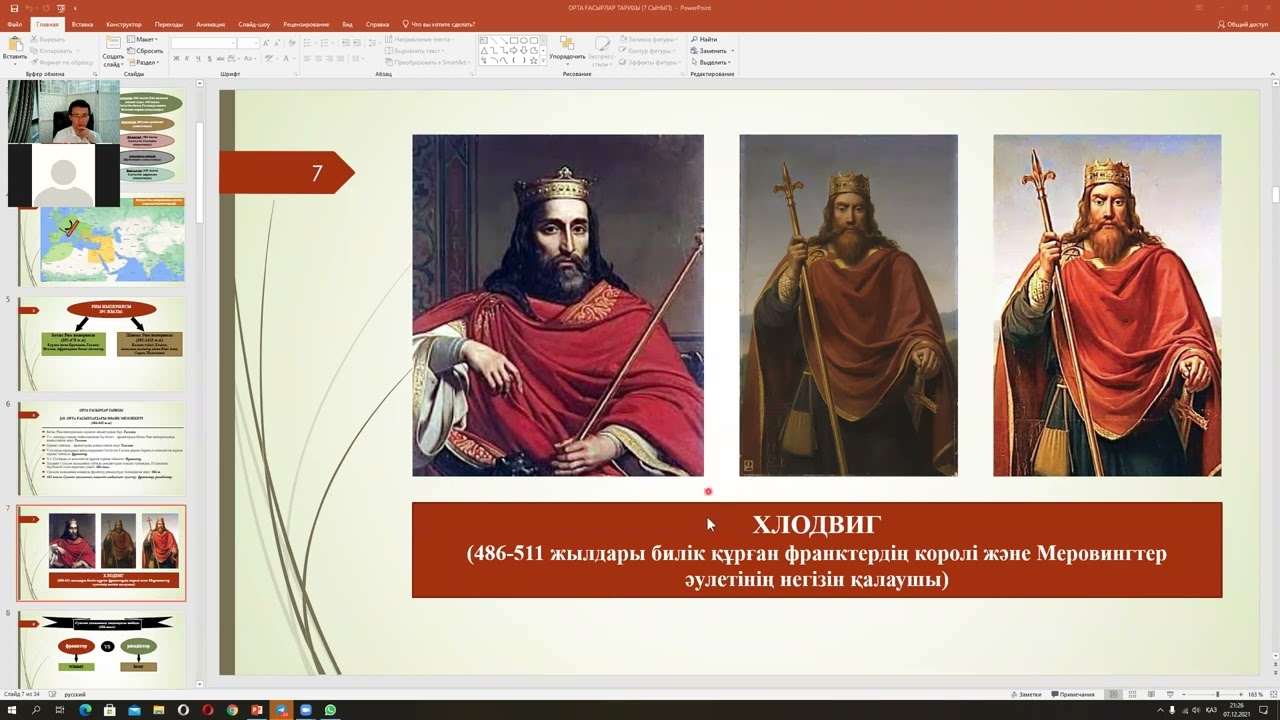Switch to slide sorter view
1280x720 pixels.
[x=1132, y=694]
